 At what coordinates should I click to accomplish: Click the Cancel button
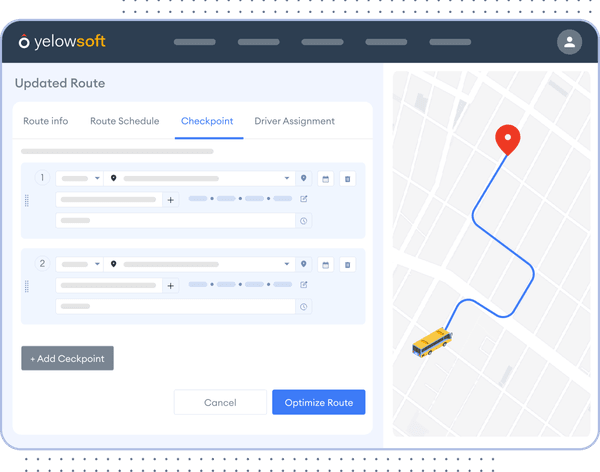tap(220, 402)
